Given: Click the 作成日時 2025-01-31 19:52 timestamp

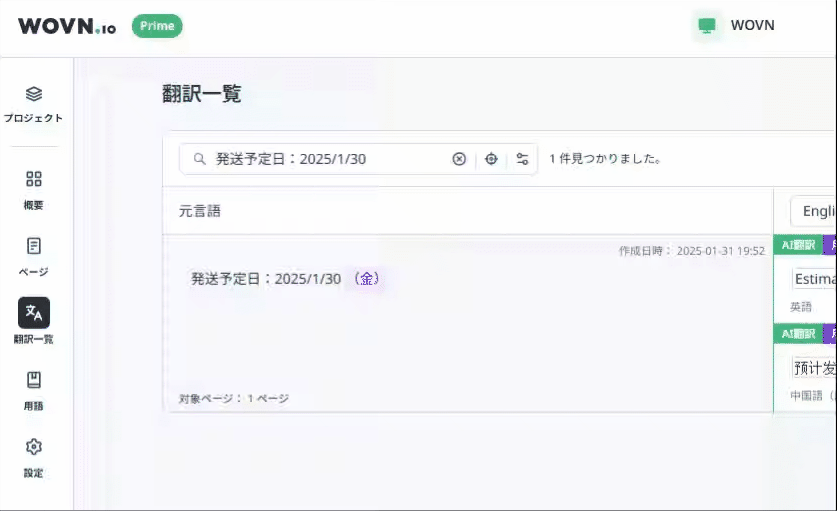Looking at the screenshot, I should [x=692, y=251].
